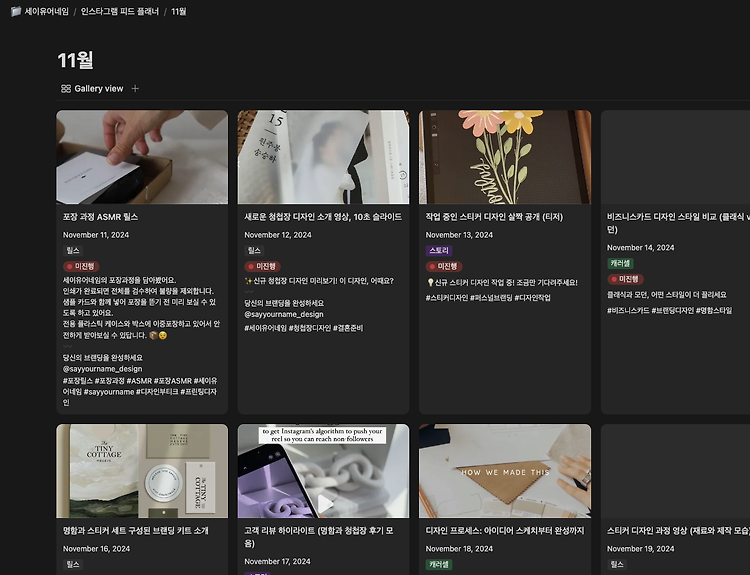Viewport: 750px width, 575px height.
Task: Click the purple 스토리 tag on November 13
Action: point(439,251)
